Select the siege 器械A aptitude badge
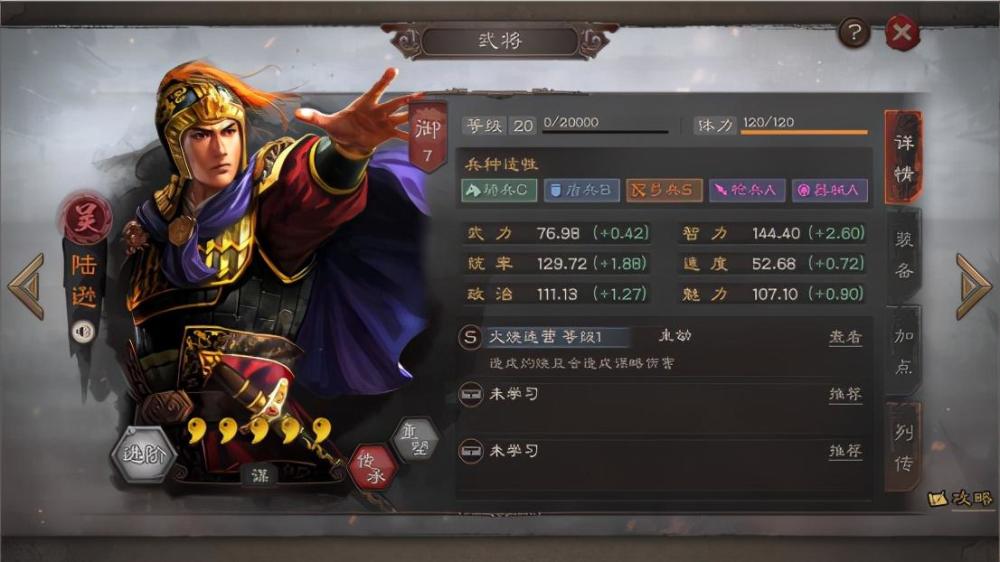 (830, 190)
